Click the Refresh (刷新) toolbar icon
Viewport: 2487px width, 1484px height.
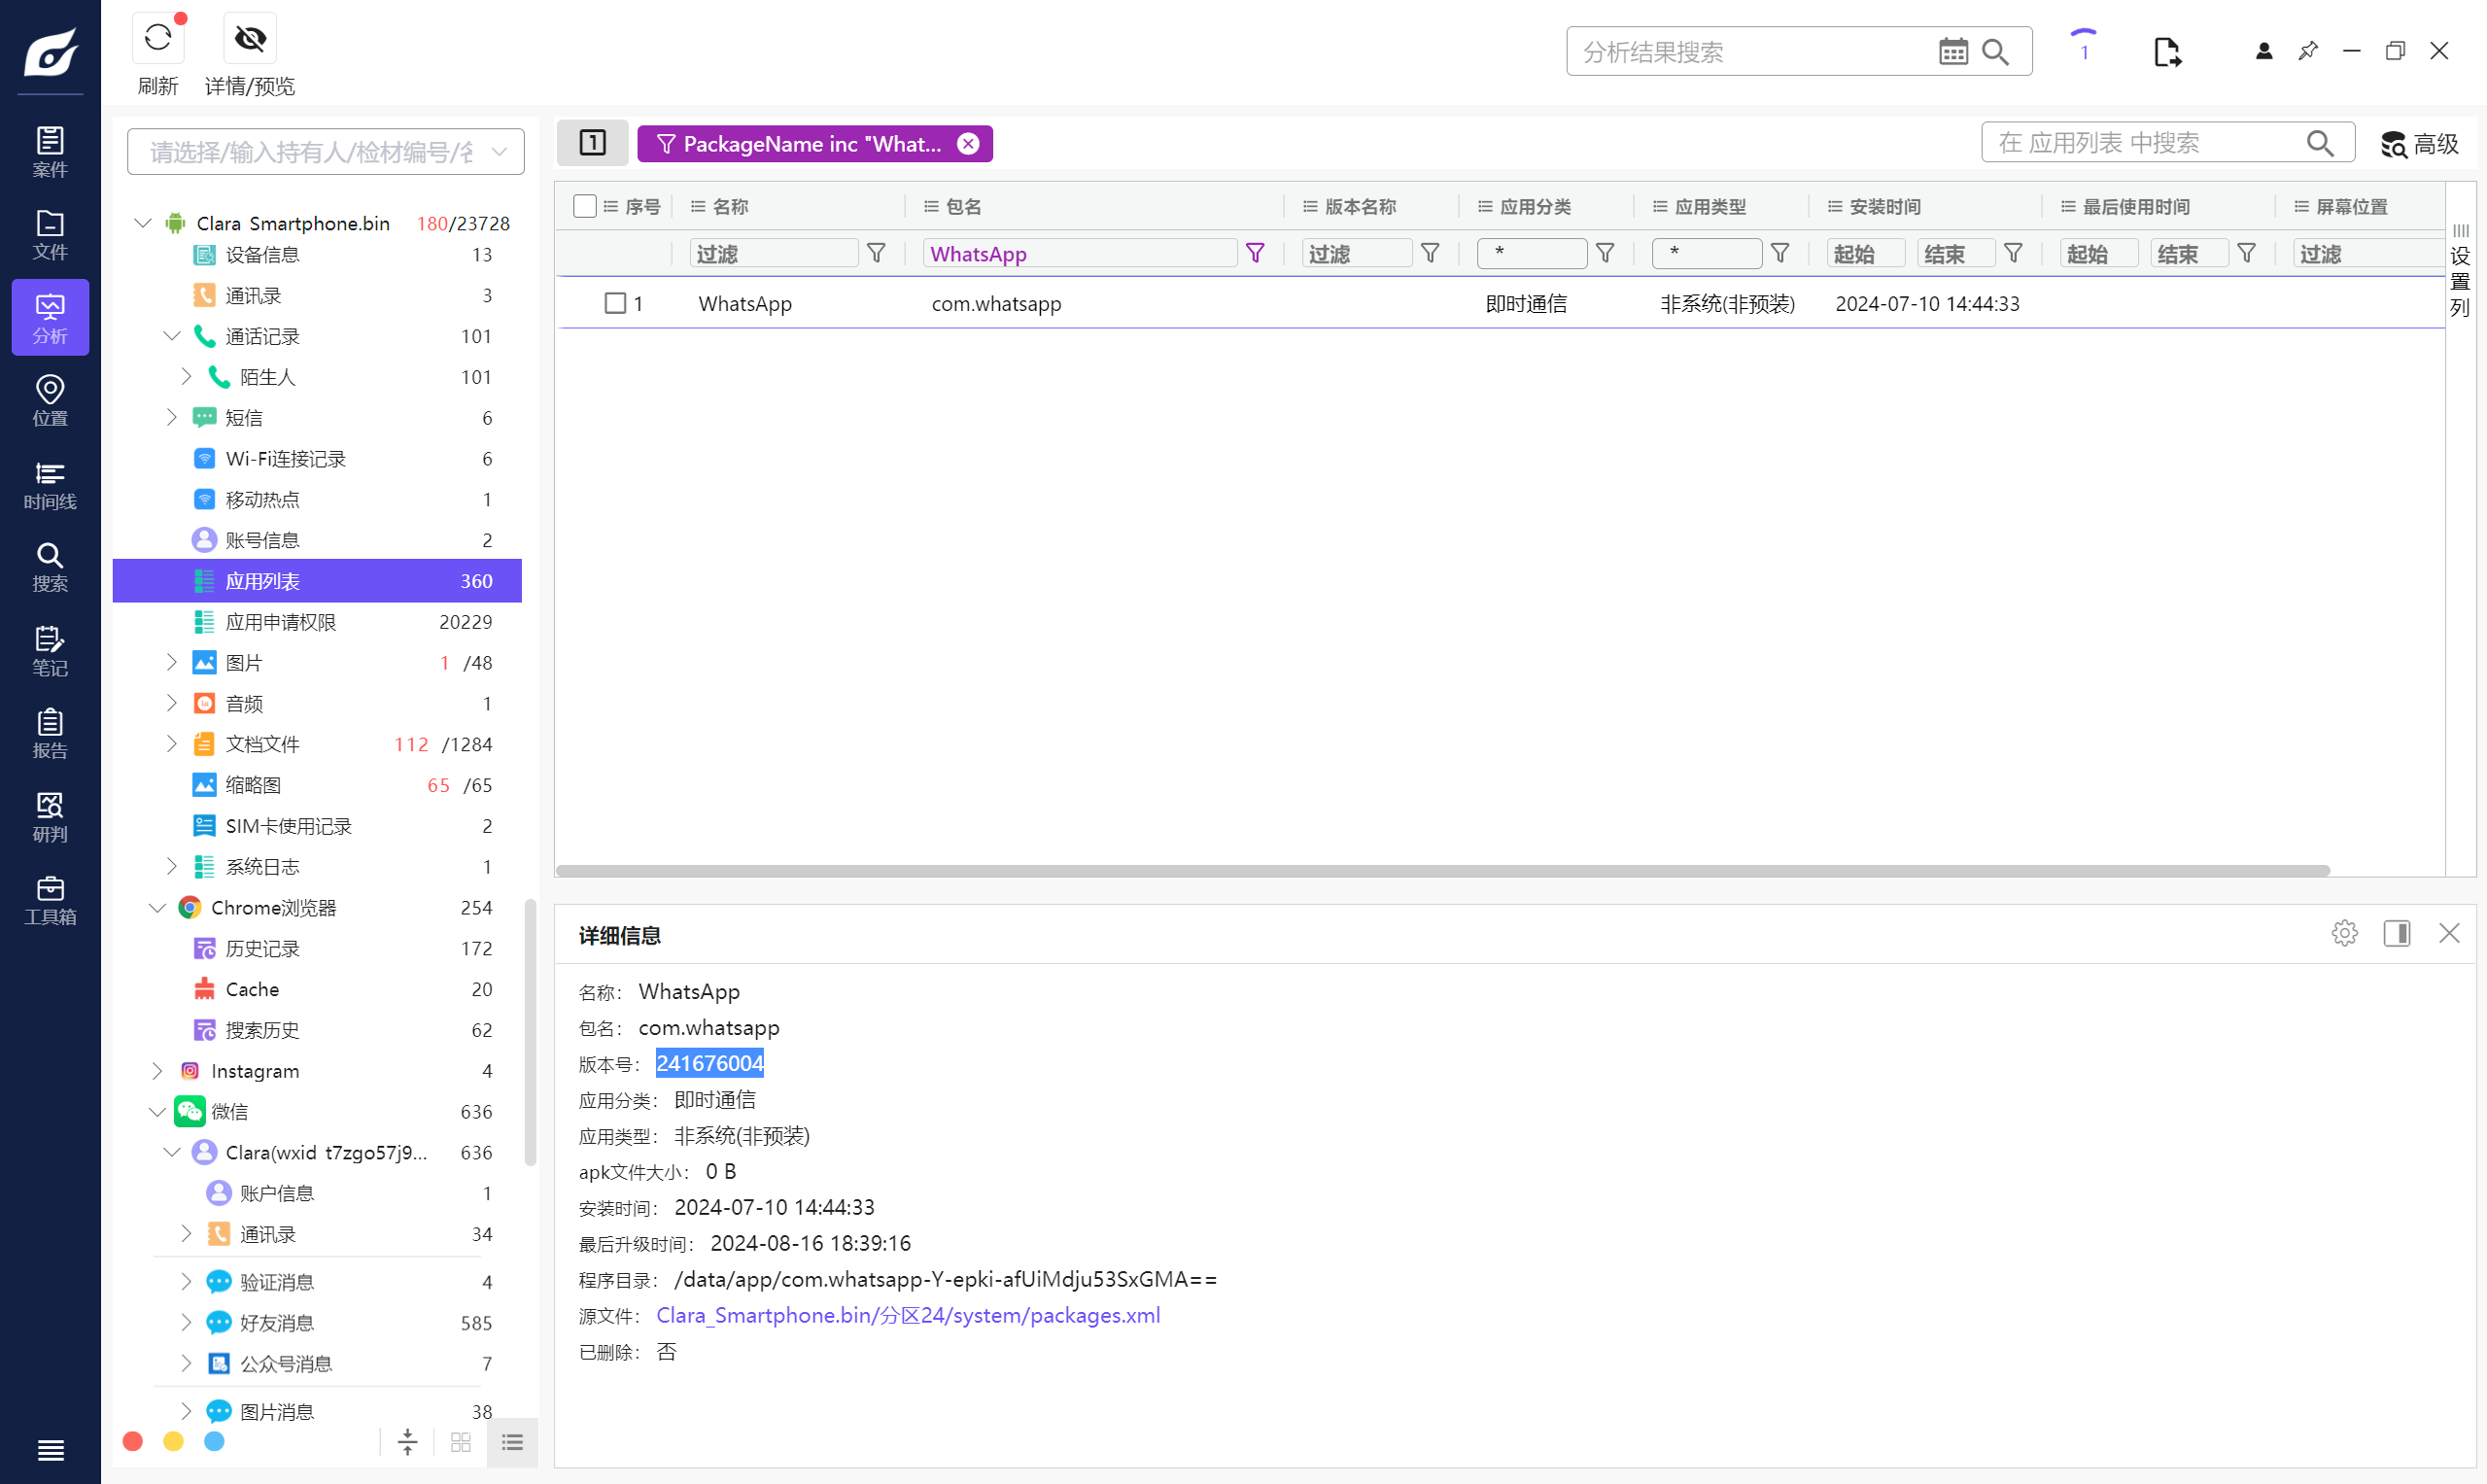coord(157,40)
